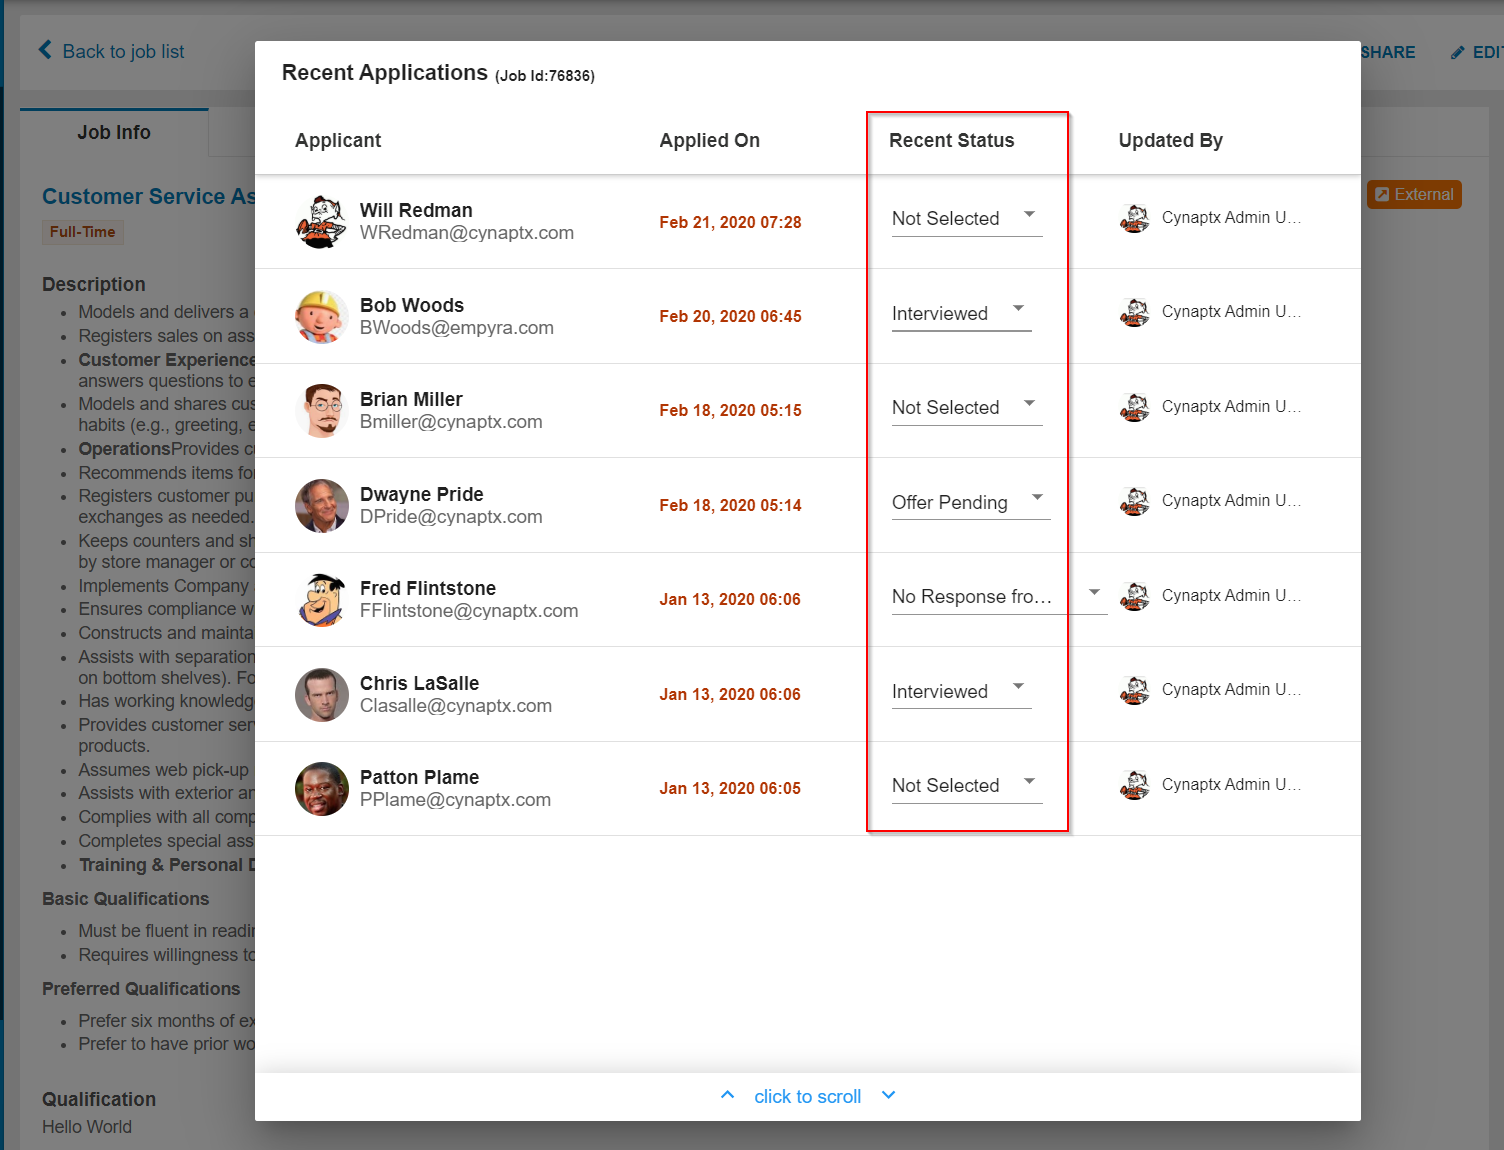Screen dimensions: 1504x1150
Task: Click the scroll up chevron icon
Action: pos(728,1095)
